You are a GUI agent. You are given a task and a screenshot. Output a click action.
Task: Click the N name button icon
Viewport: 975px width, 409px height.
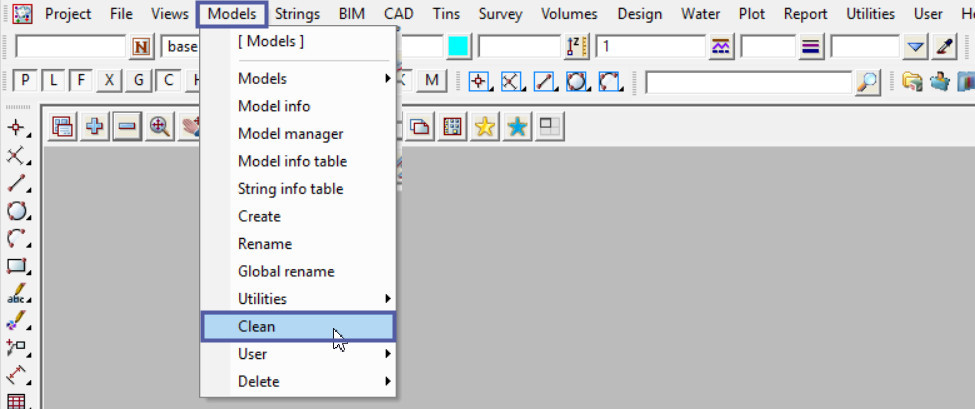[143, 47]
